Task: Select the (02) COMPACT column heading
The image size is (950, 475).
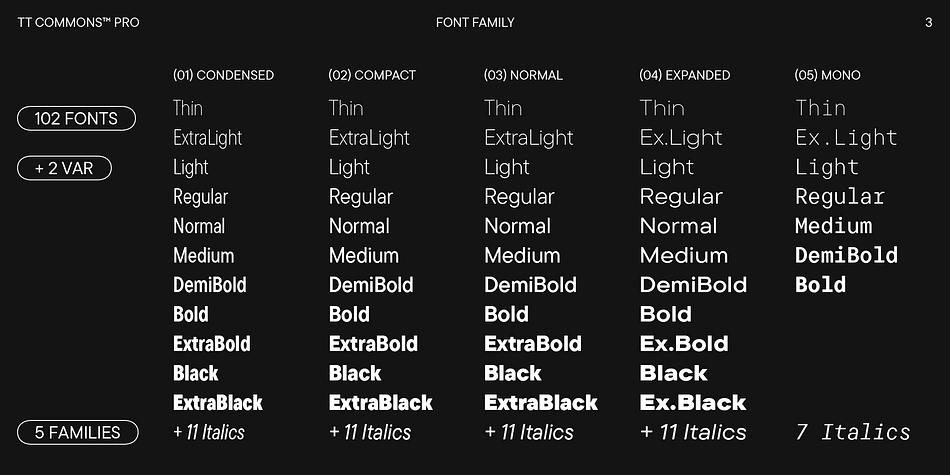Action: [x=372, y=75]
